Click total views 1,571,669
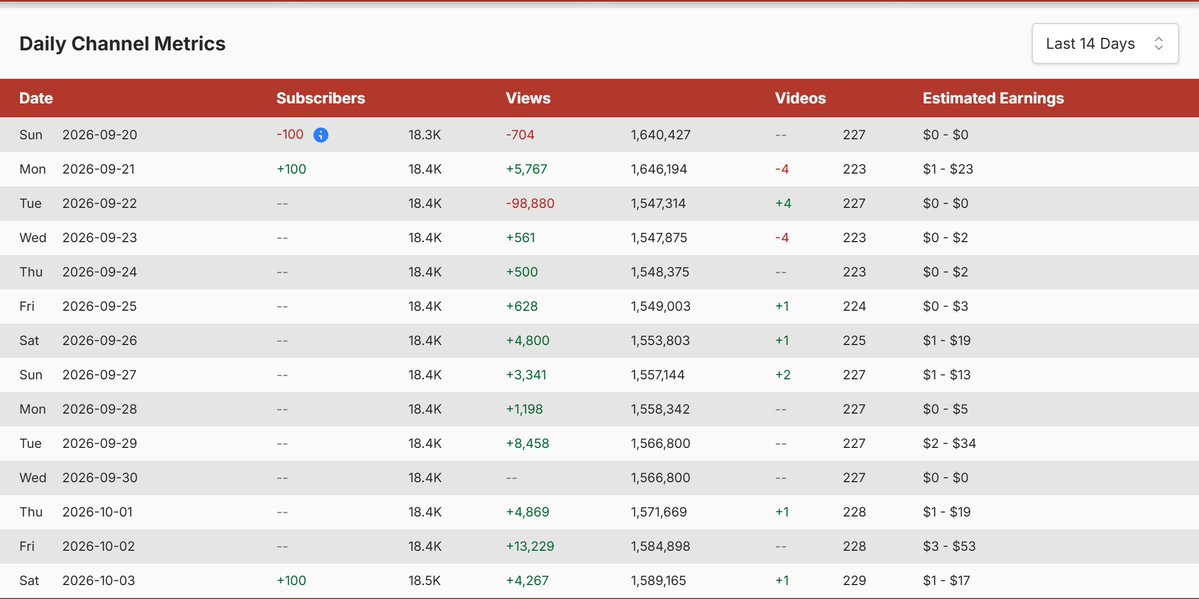1199x599 pixels. [659, 512]
